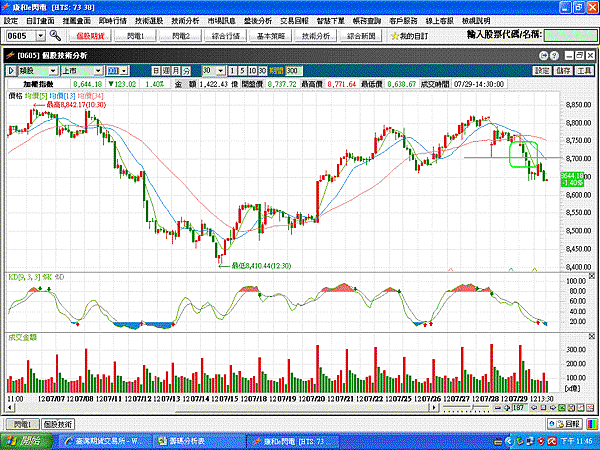Click the round arrow icon in chart title bar
Image resolution: width=600 pixels, height=450 pixels.
point(543,56)
